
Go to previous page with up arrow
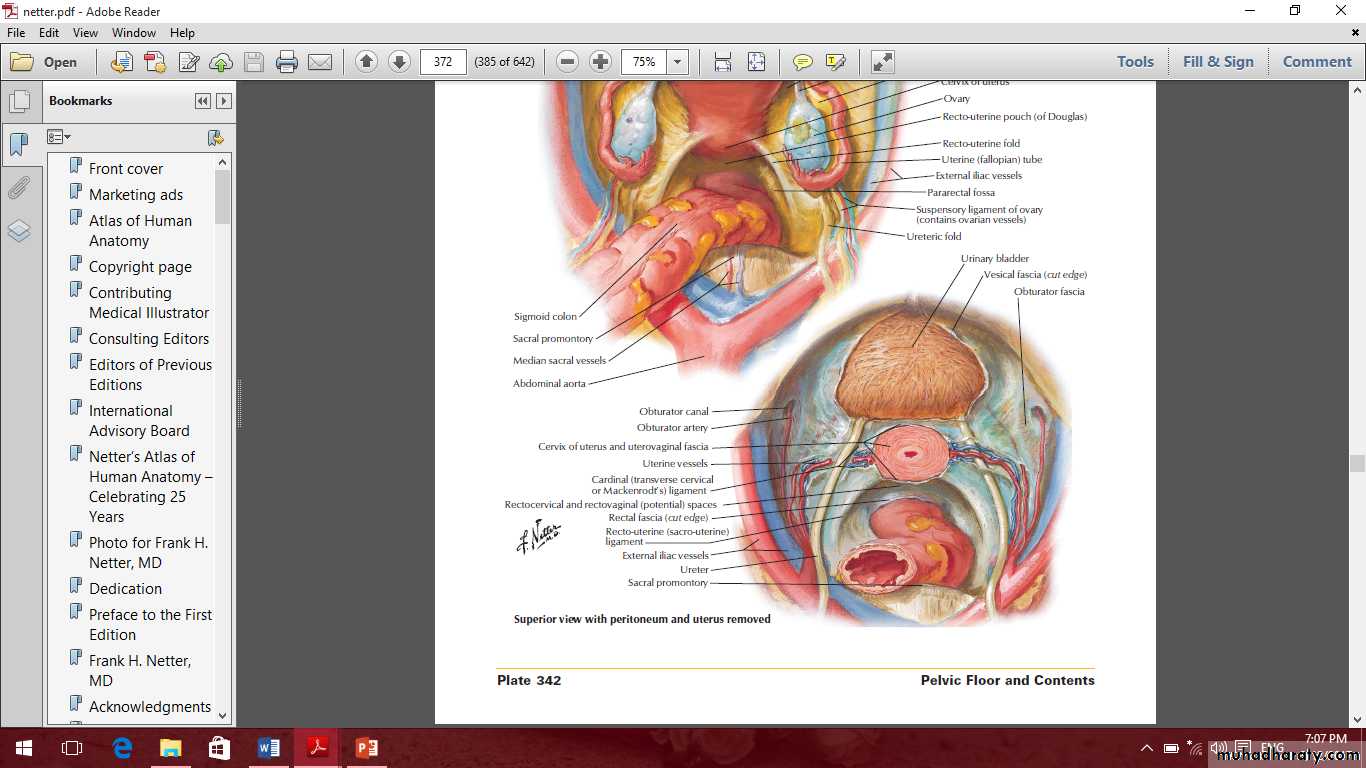pyautogui.click(x=366, y=62)
